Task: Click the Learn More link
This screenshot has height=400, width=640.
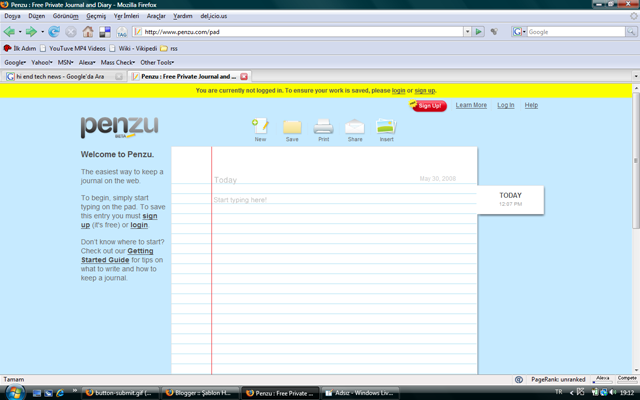Action: (471, 105)
